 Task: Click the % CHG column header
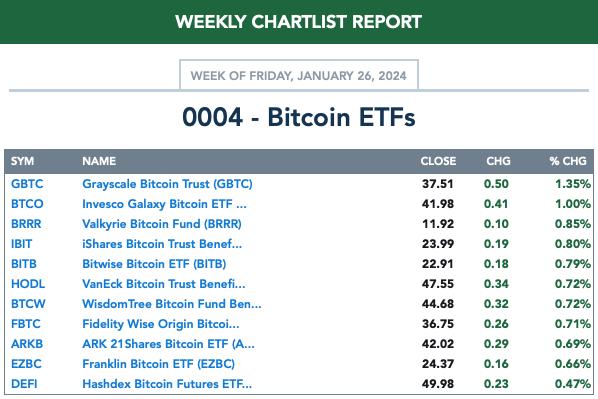(x=568, y=161)
